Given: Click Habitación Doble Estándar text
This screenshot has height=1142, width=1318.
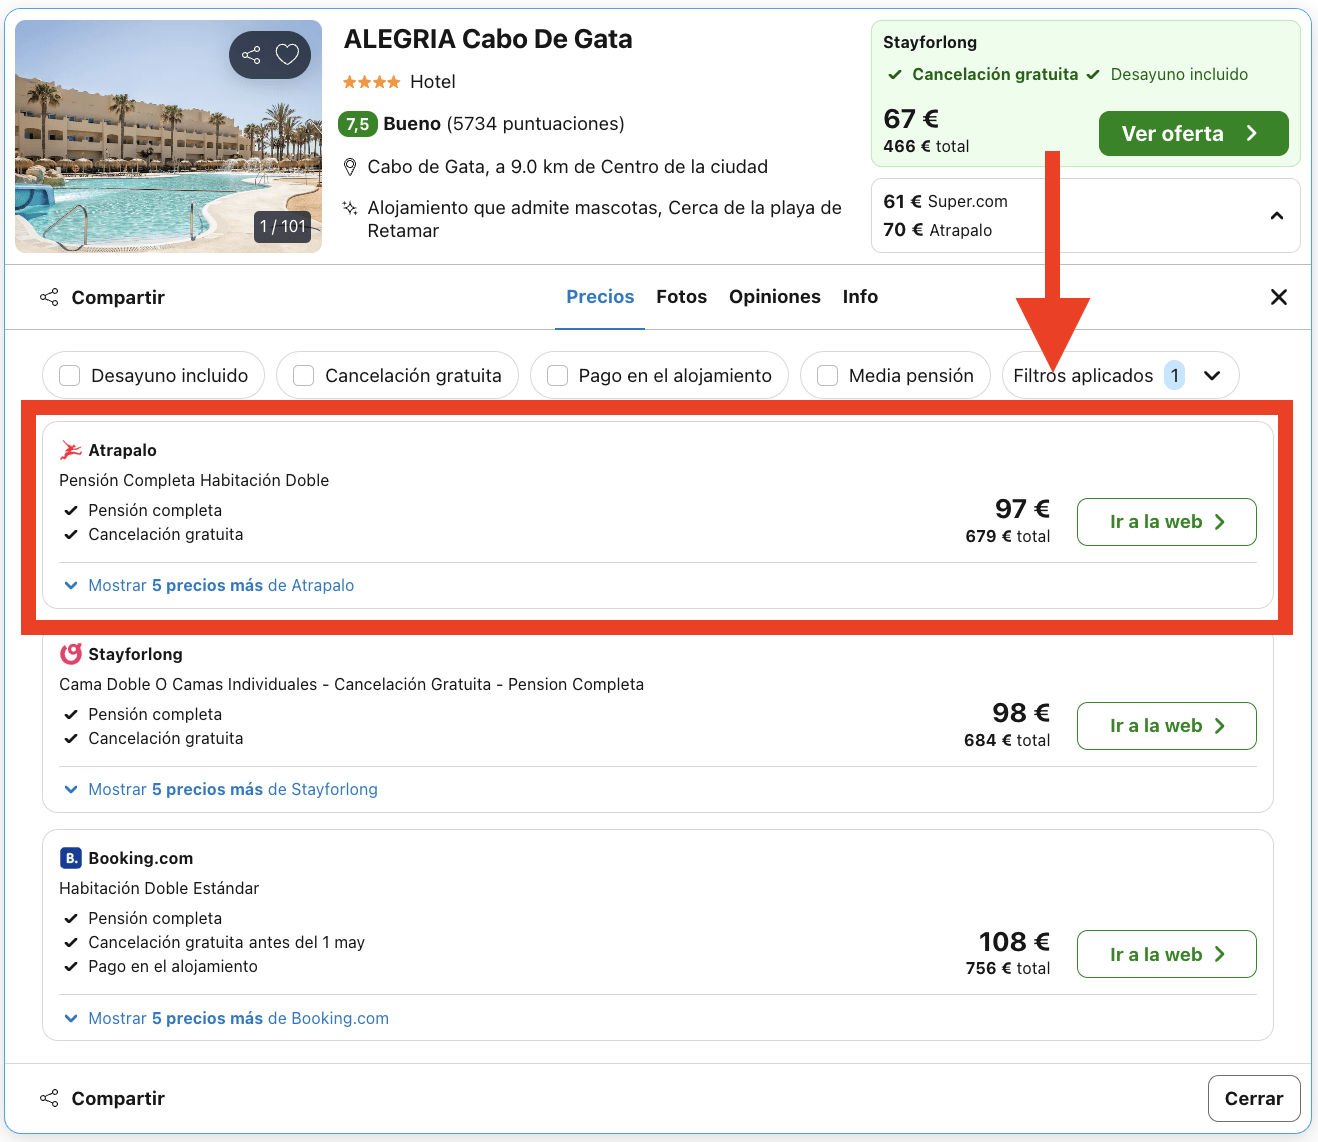Looking at the screenshot, I should click(x=159, y=888).
